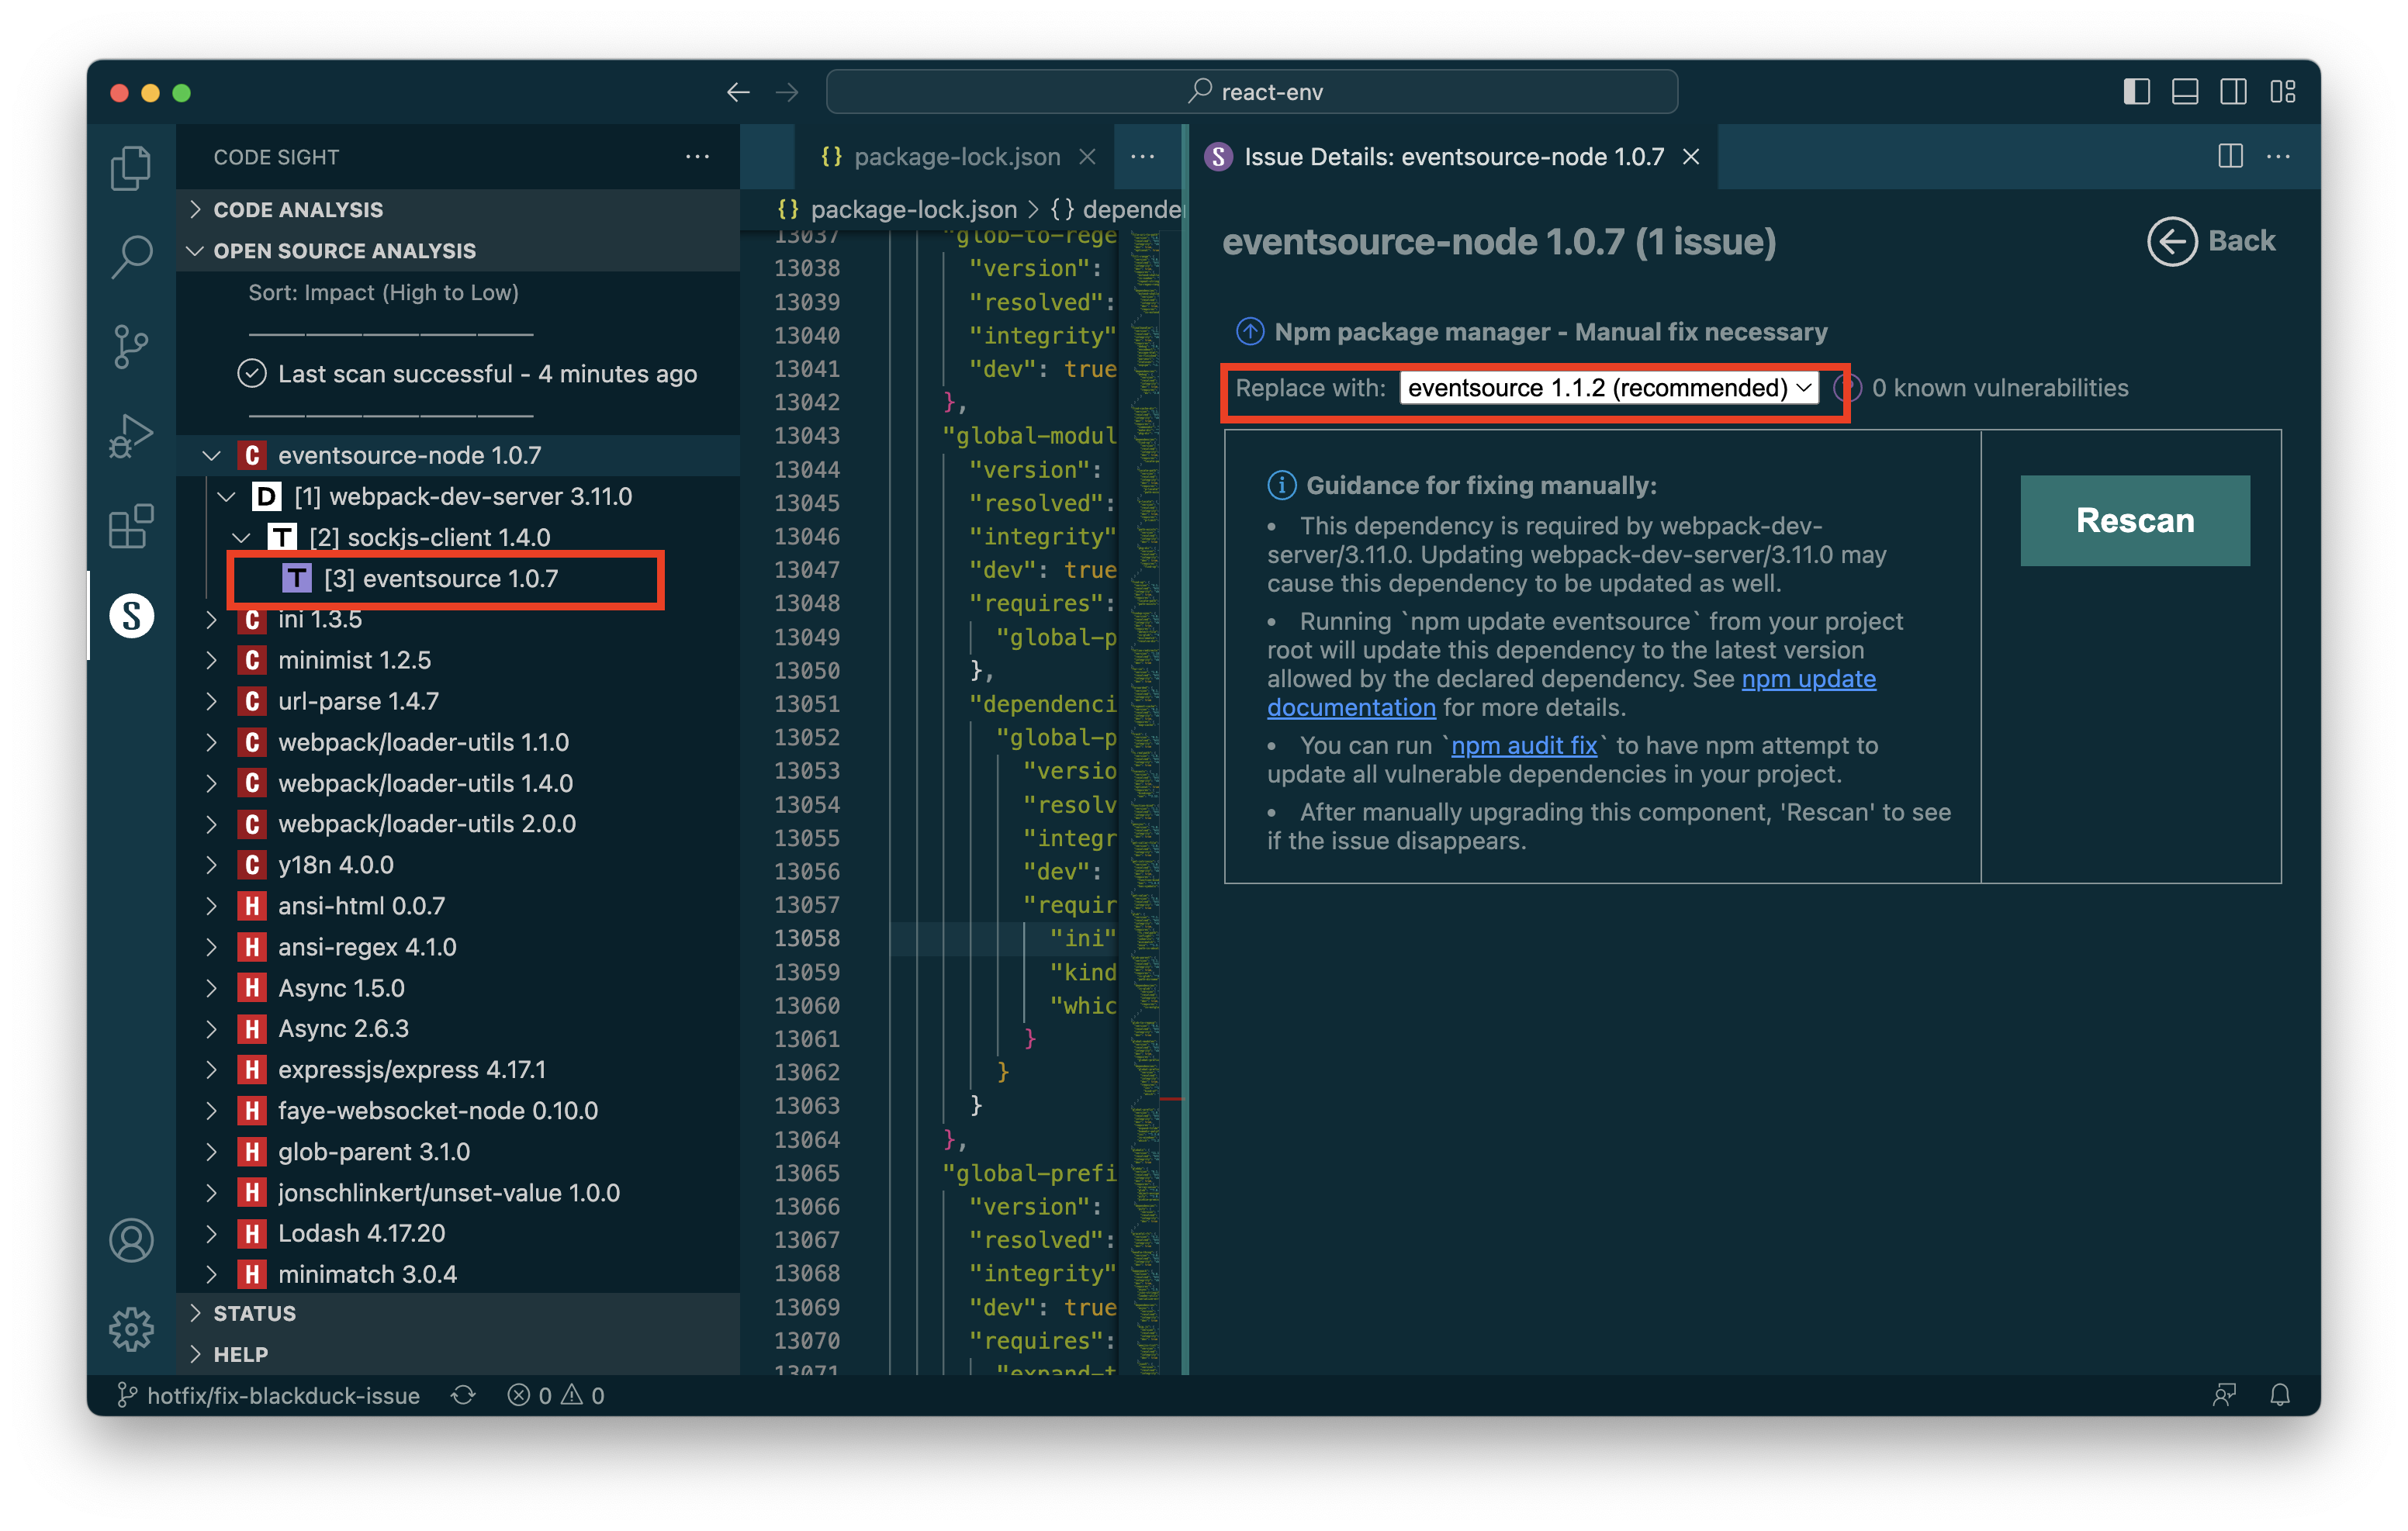2408x1531 pixels.
Task: Close the Issue Details tab
Action: (x=1691, y=157)
